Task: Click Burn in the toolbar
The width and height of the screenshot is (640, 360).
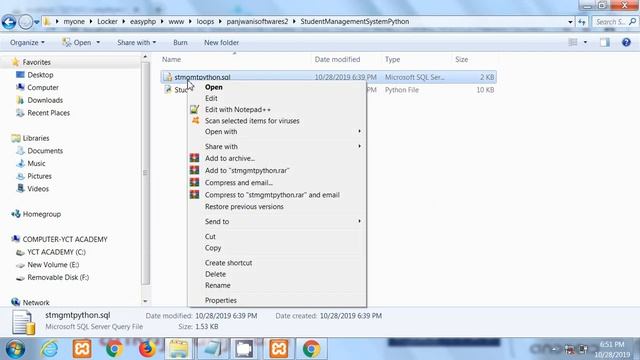Action: click(x=180, y=42)
